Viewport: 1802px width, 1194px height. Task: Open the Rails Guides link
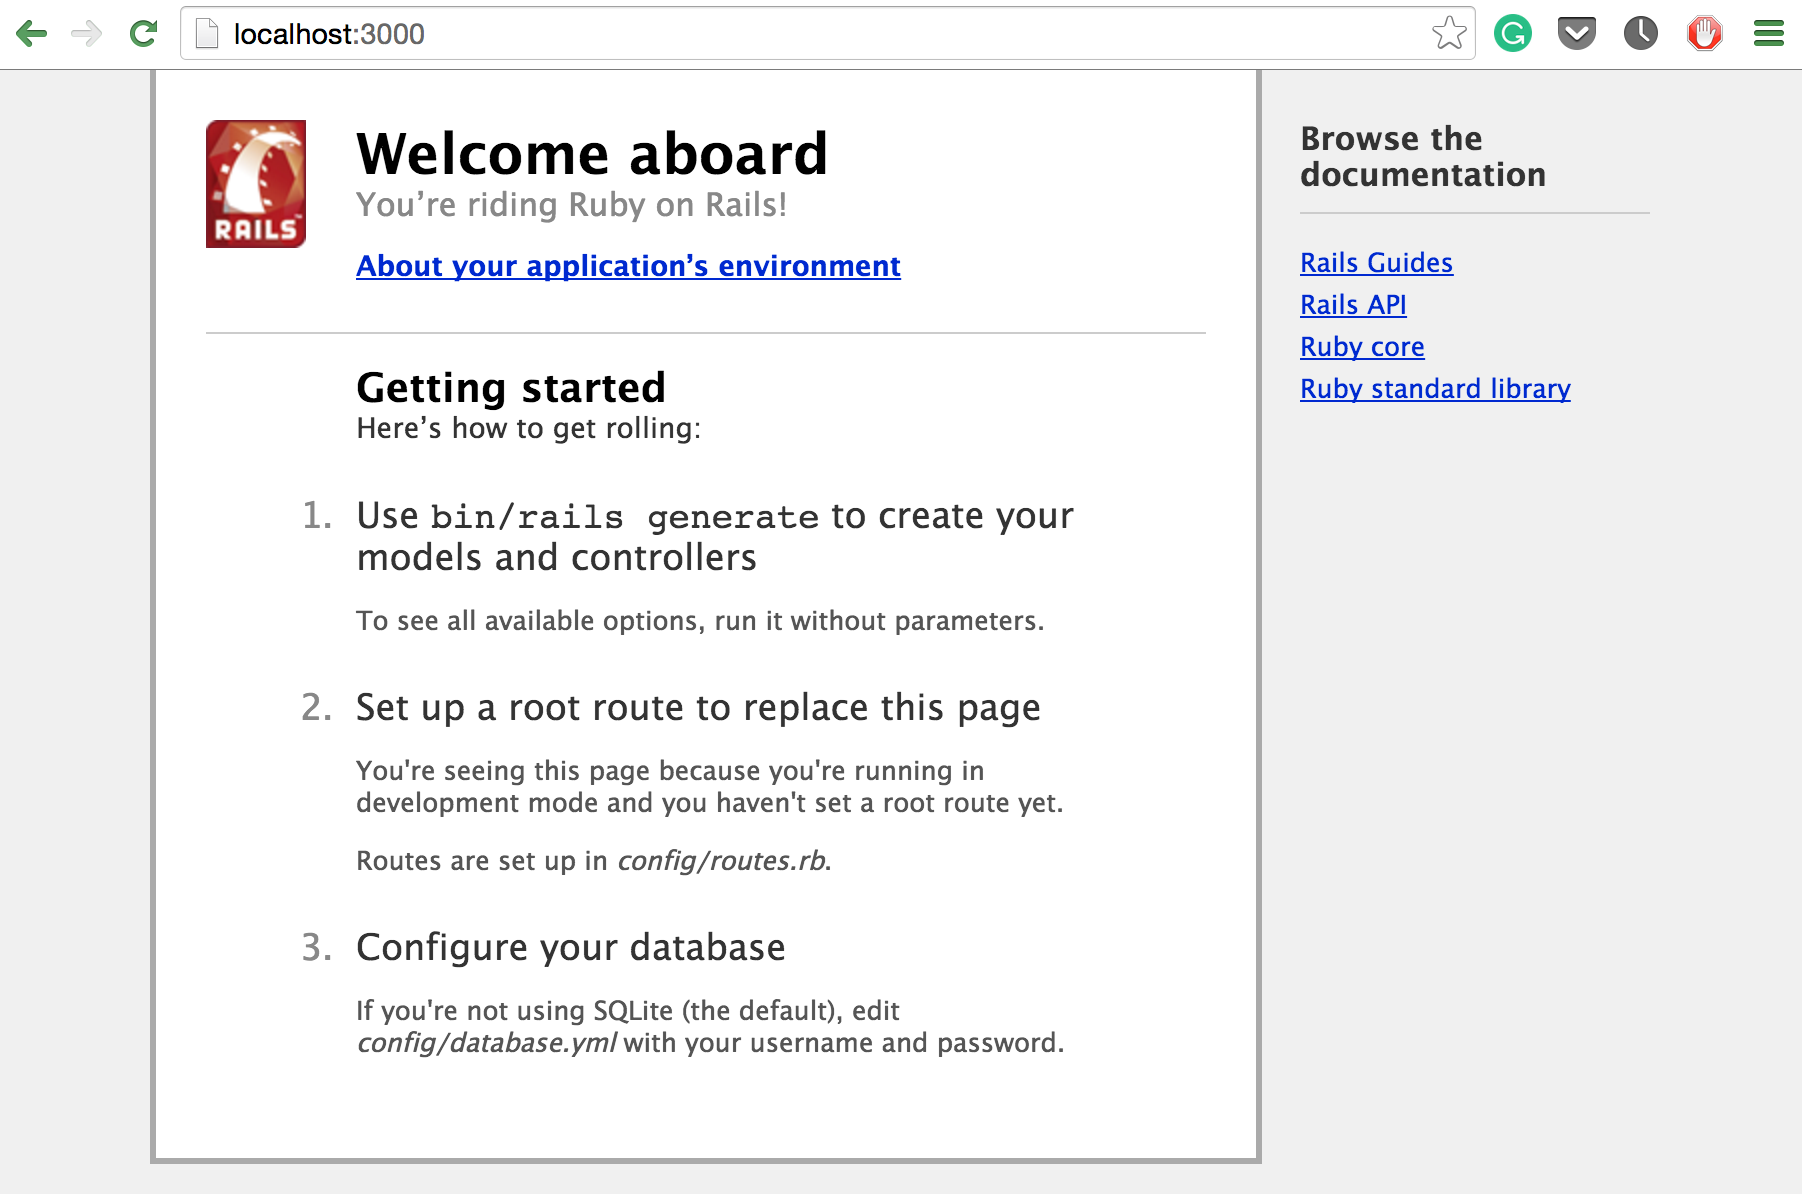[1376, 263]
